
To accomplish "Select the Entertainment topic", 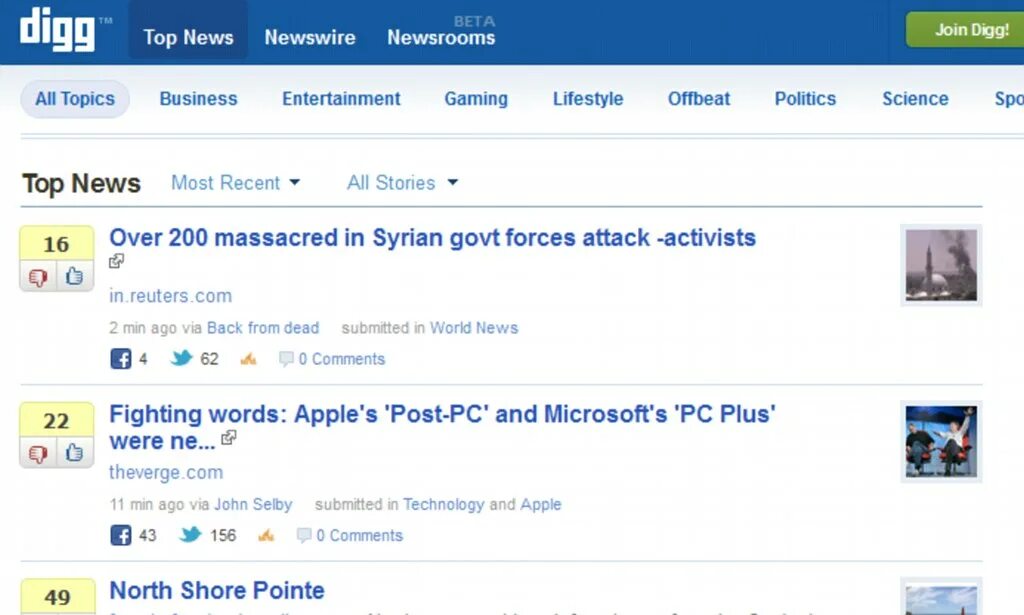I will pos(341,99).
